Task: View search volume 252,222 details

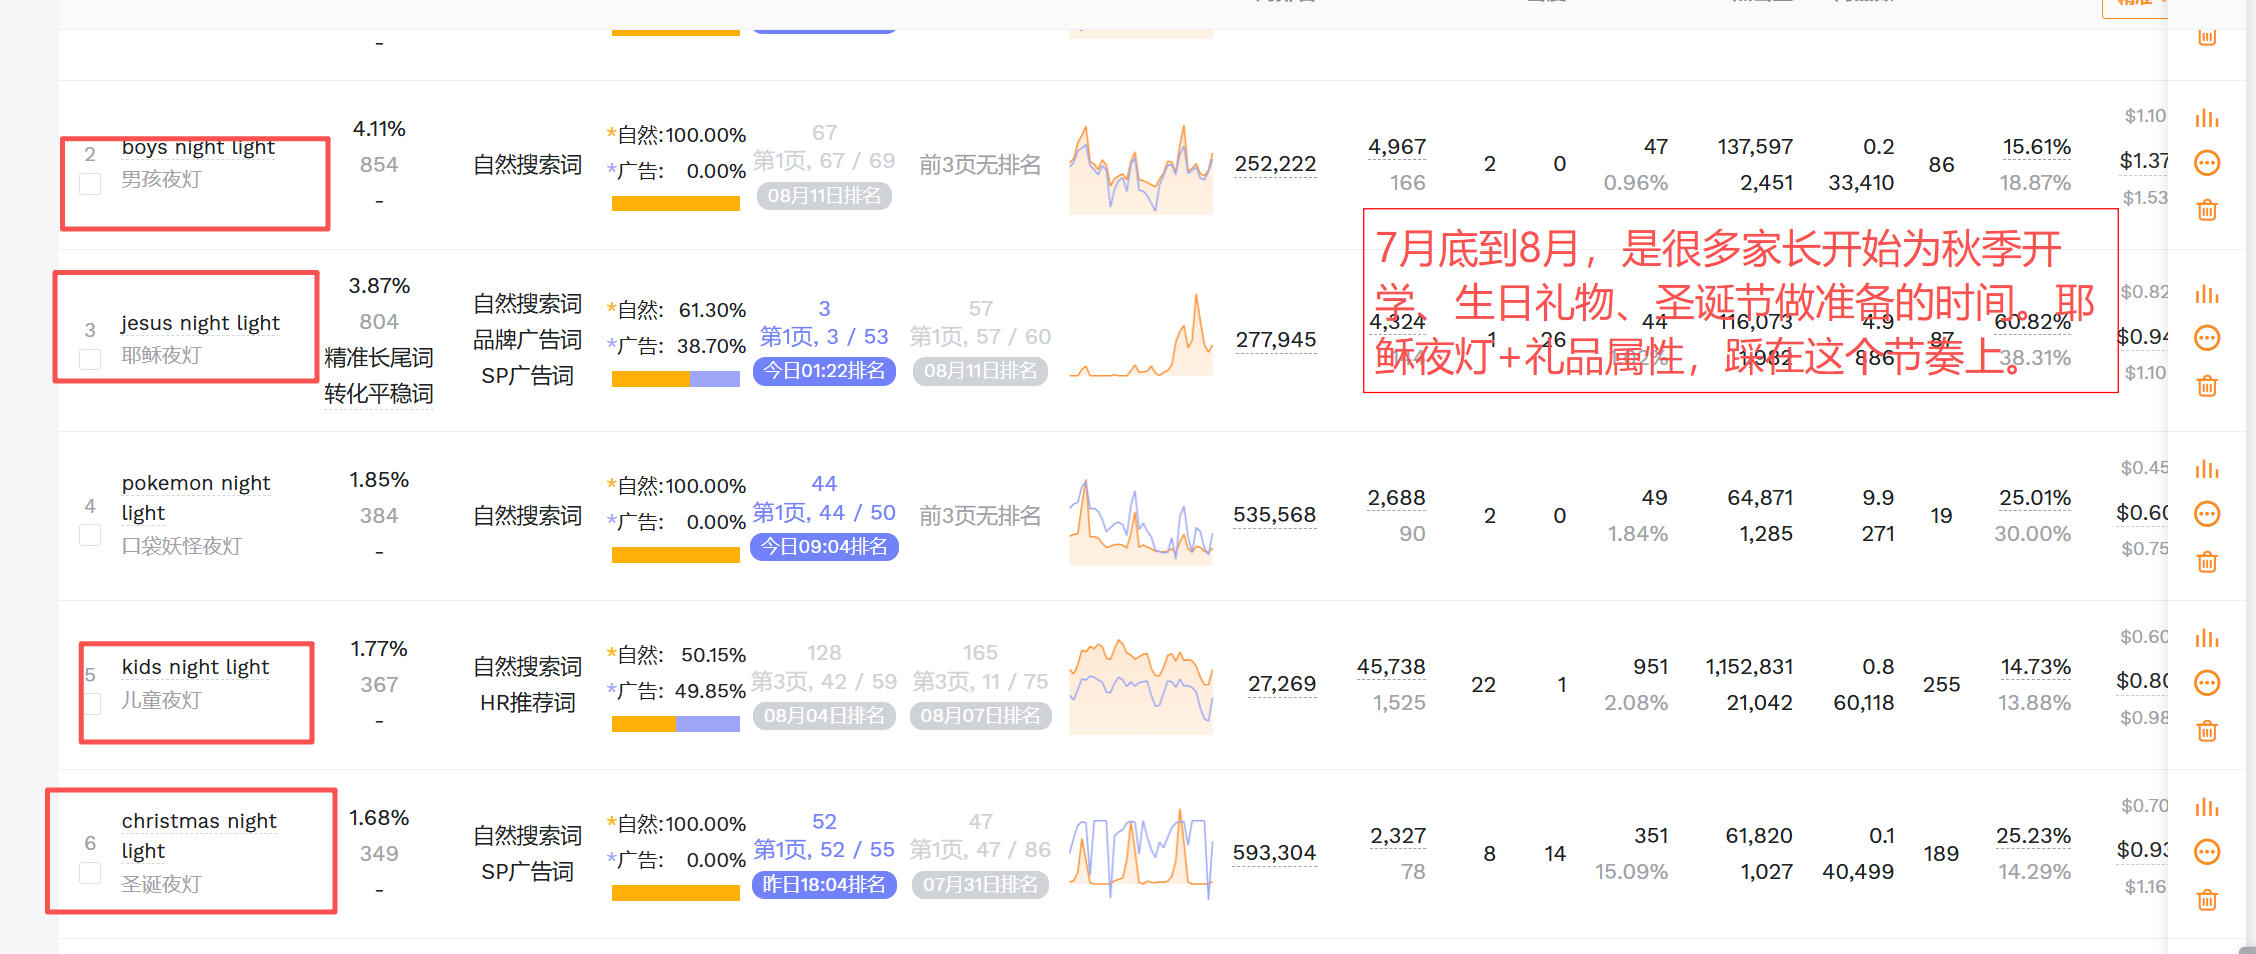Action: (1275, 164)
